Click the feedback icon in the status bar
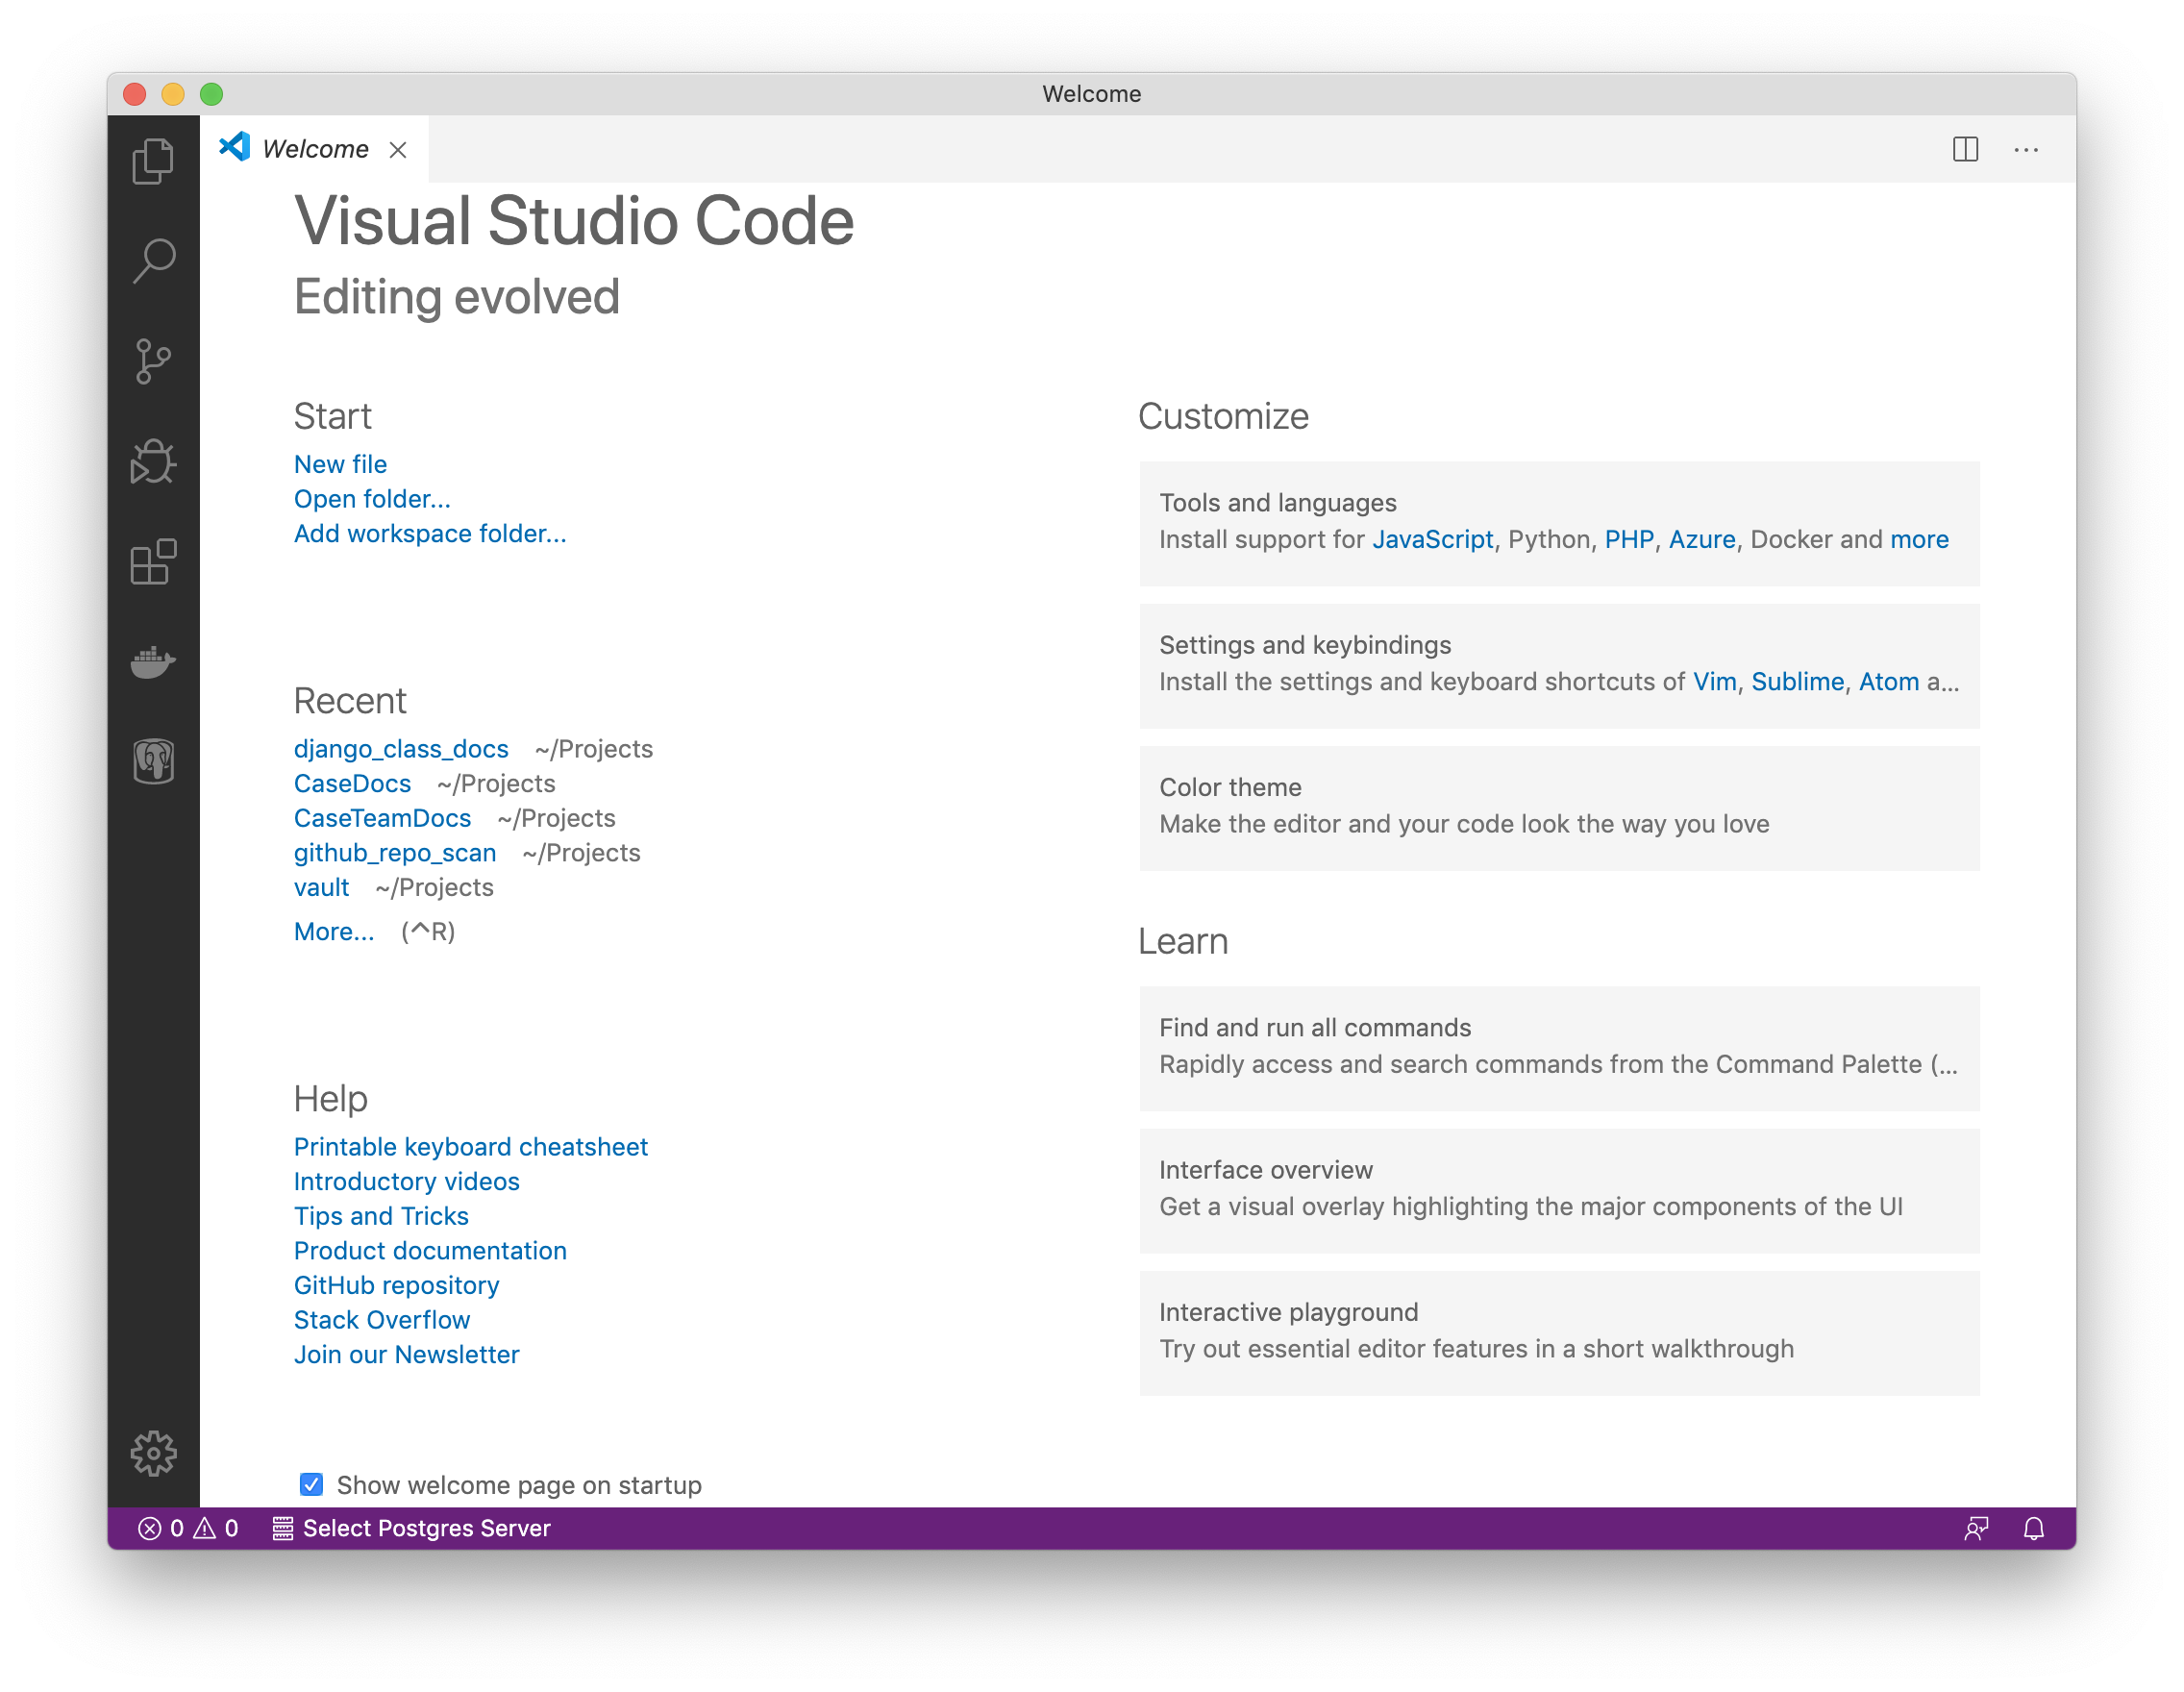 pos(1977,1528)
